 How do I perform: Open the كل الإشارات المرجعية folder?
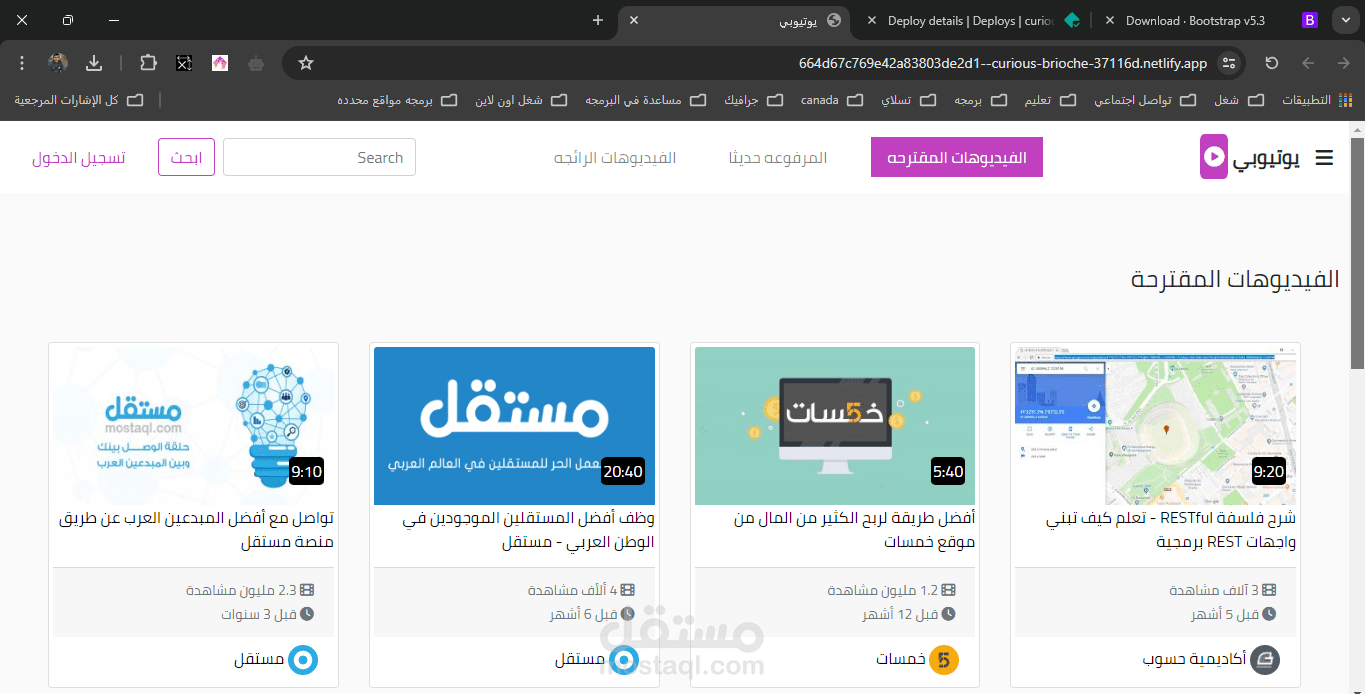click(70, 100)
